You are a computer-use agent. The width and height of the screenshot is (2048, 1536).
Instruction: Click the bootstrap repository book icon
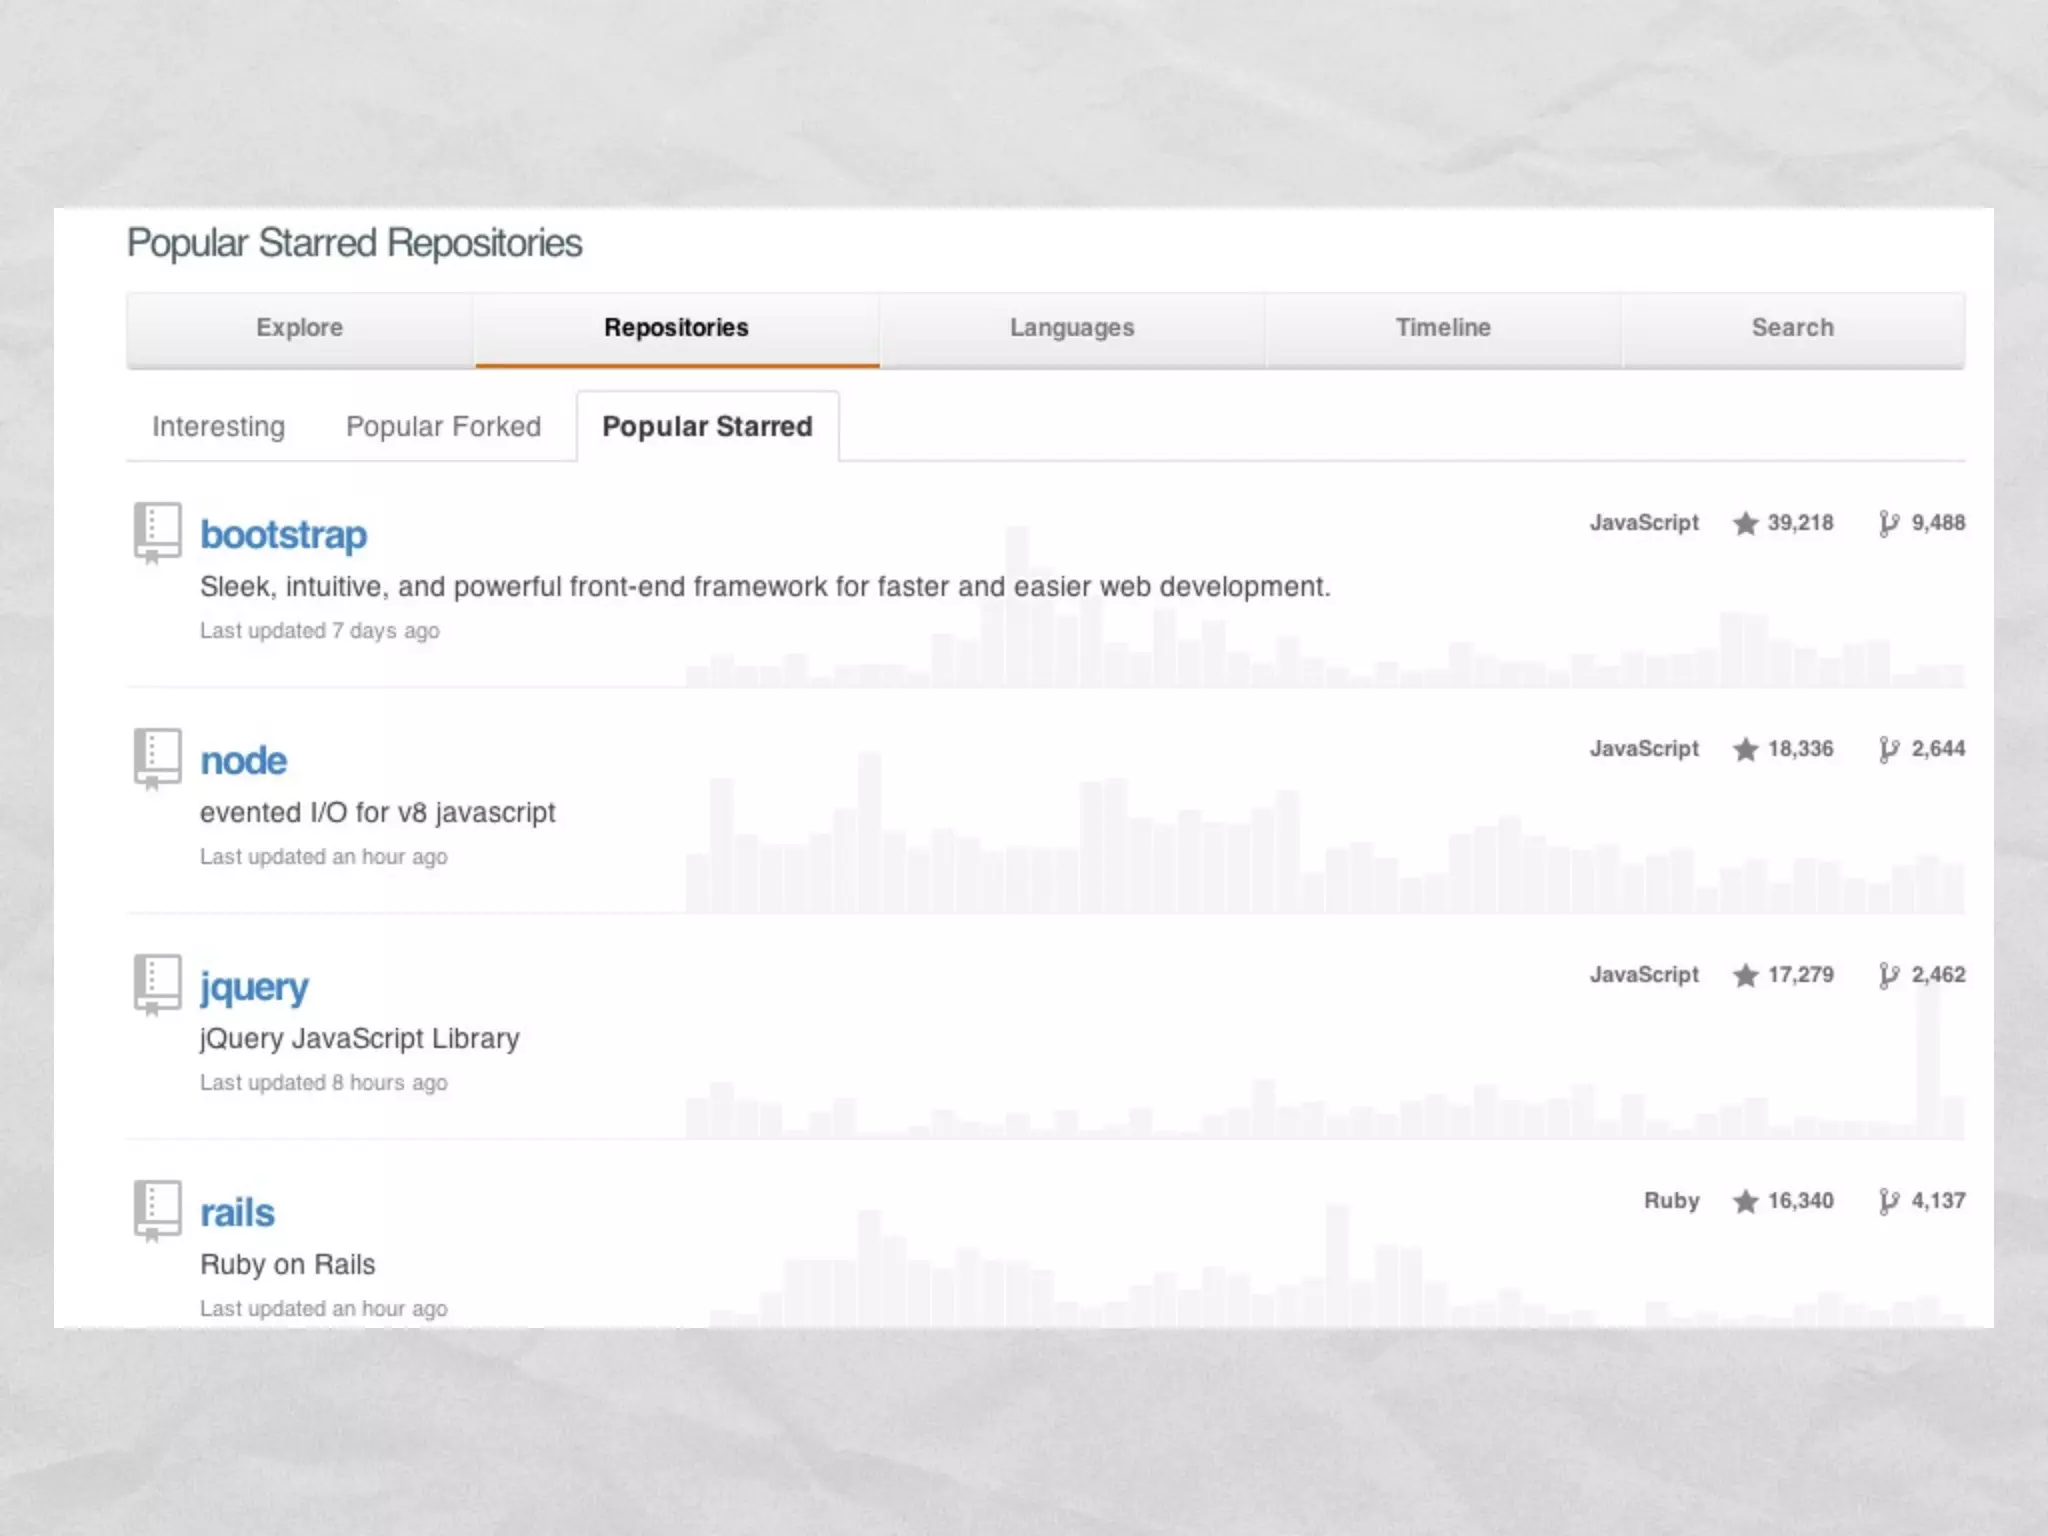[x=158, y=532]
